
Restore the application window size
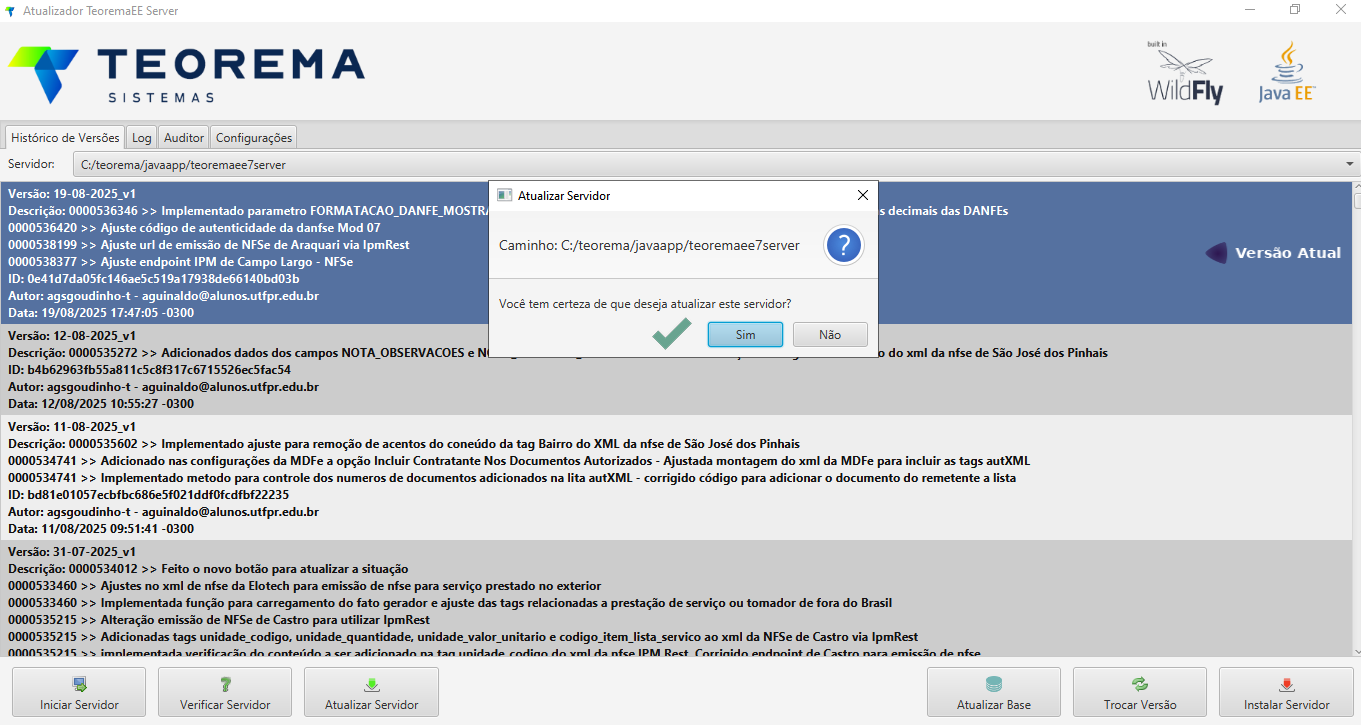click(x=1295, y=10)
